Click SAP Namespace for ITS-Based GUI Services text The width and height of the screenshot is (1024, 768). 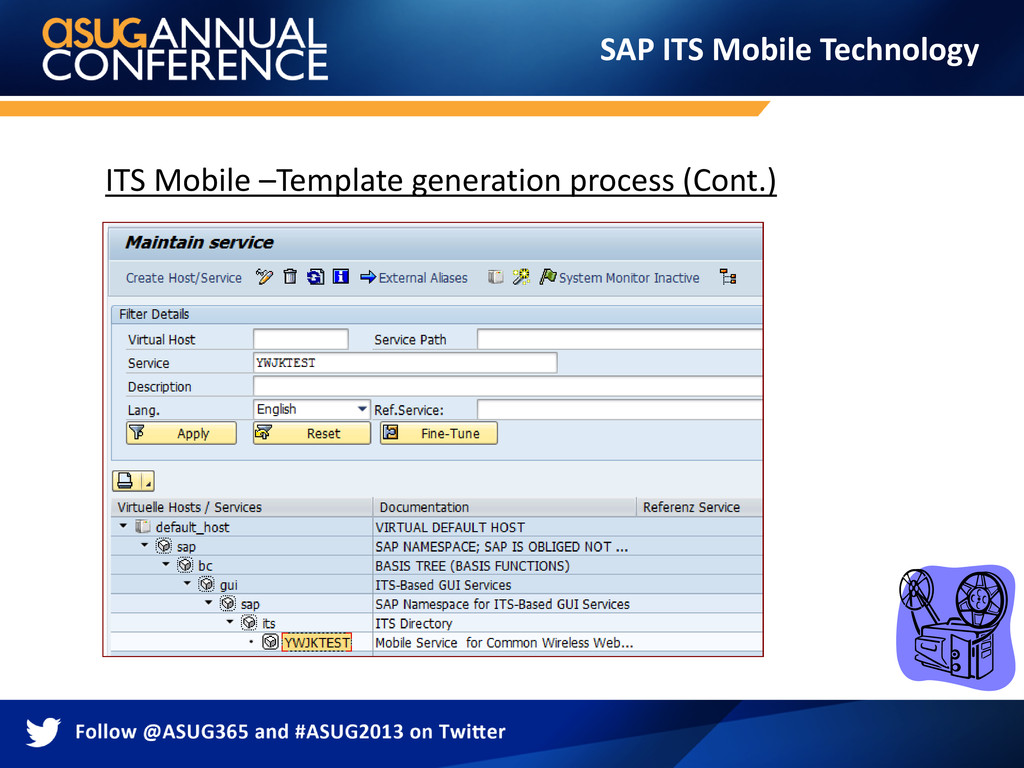[502, 604]
